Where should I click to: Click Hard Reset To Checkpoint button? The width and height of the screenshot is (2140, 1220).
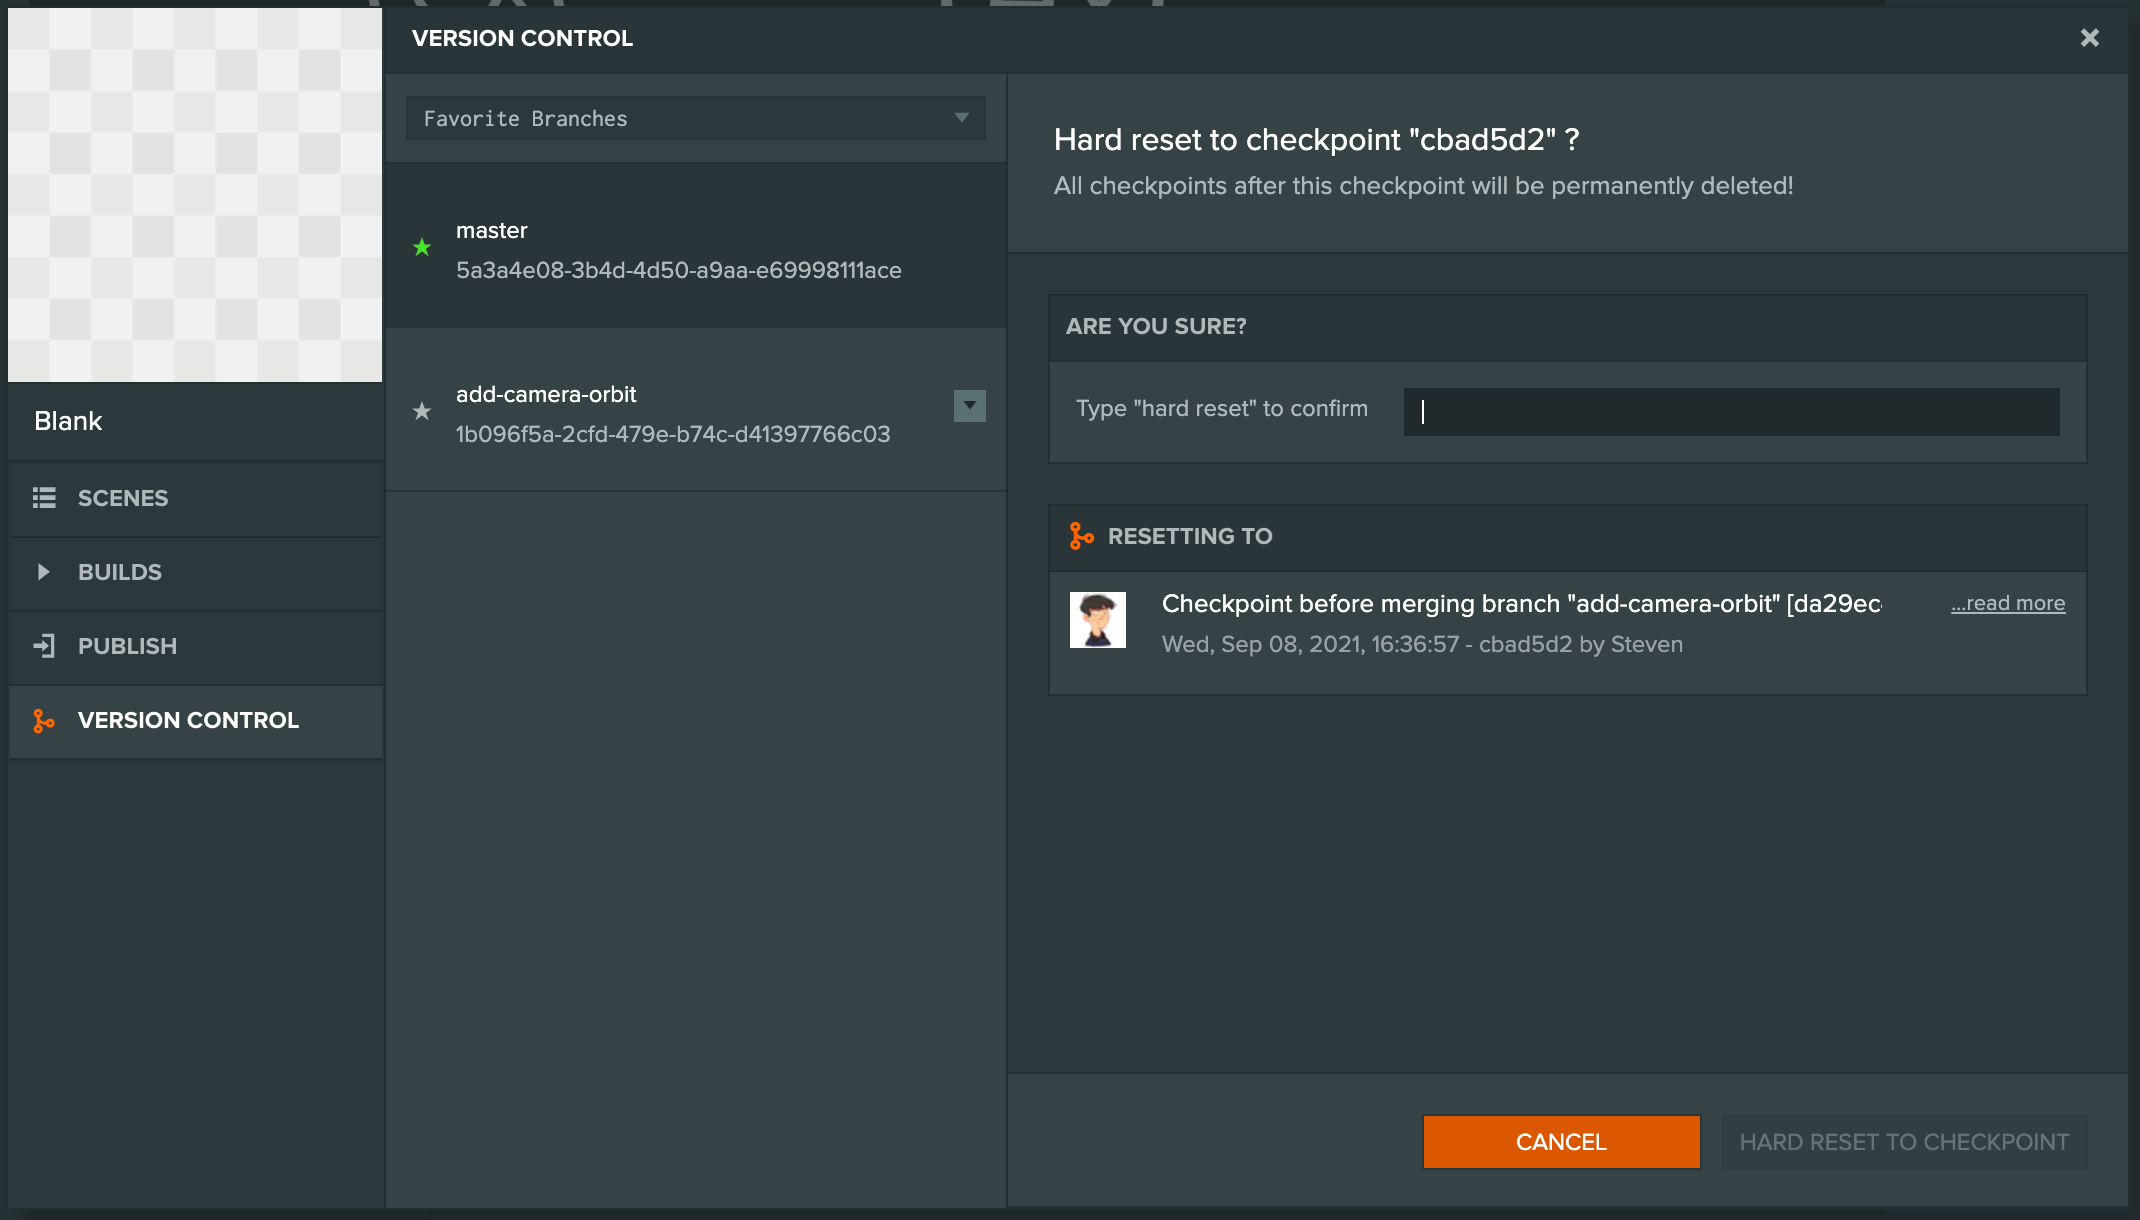[x=1904, y=1142]
